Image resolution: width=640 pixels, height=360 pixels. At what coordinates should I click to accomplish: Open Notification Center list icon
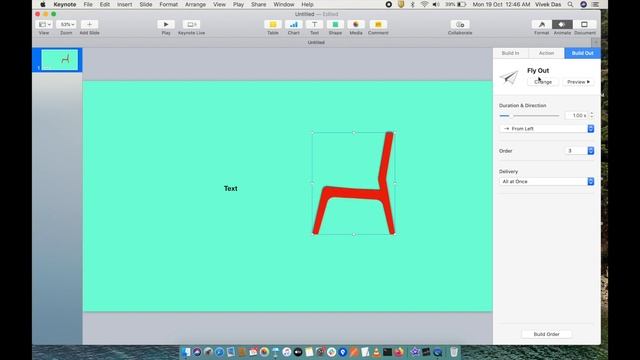point(596,4)
